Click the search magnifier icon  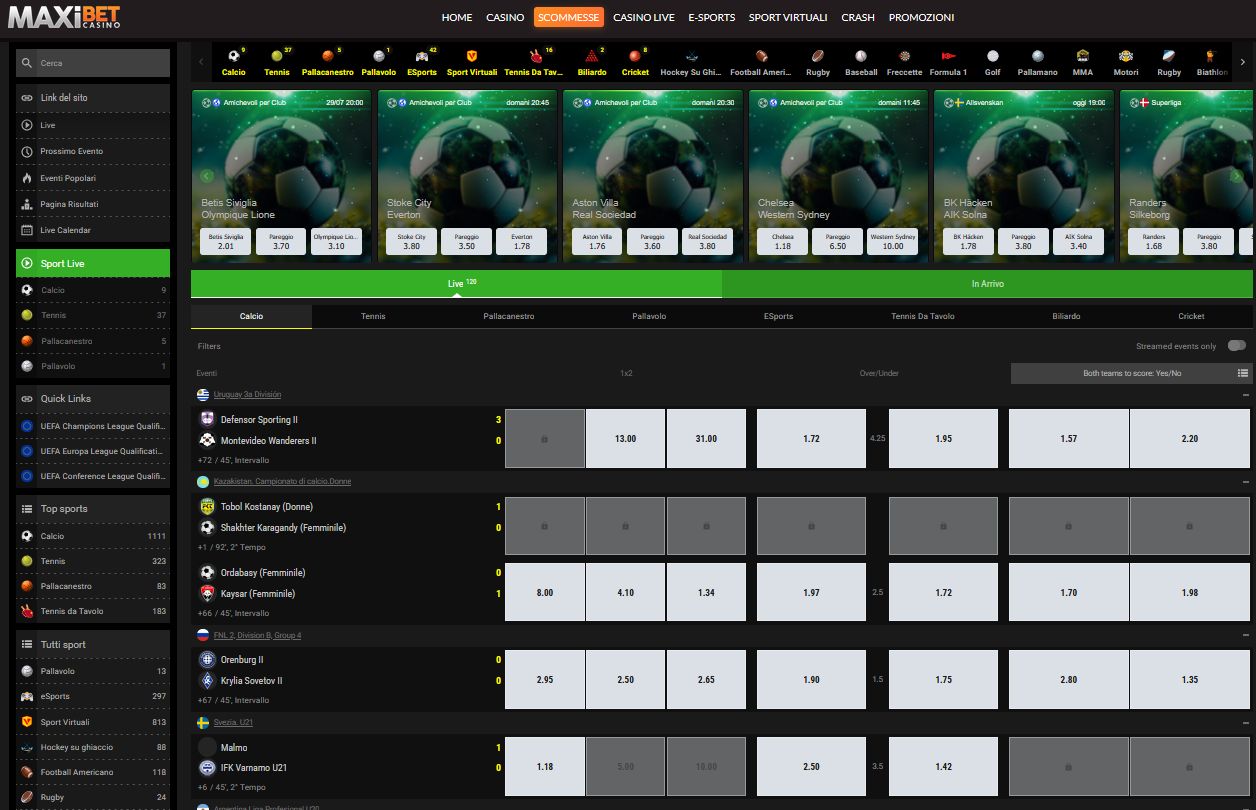[x=27, y=63]
